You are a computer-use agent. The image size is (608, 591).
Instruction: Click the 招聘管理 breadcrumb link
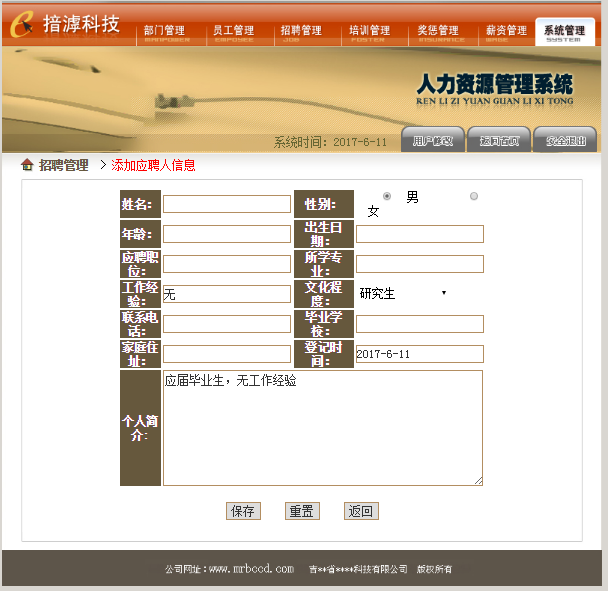coord(64,165)
